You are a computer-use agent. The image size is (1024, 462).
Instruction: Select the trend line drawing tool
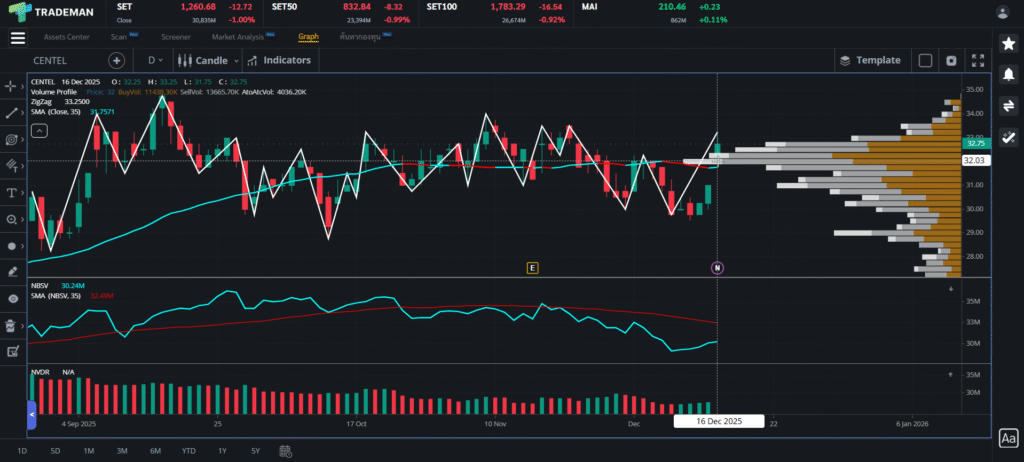pos(12,113)
